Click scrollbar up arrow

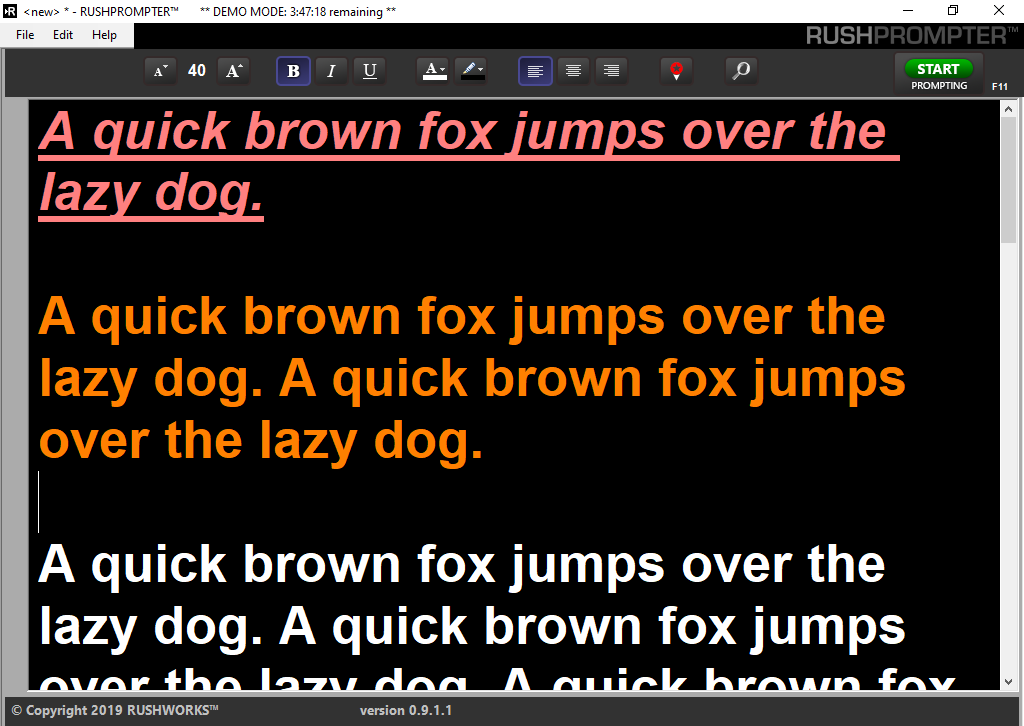click(x=1008, y=108)
